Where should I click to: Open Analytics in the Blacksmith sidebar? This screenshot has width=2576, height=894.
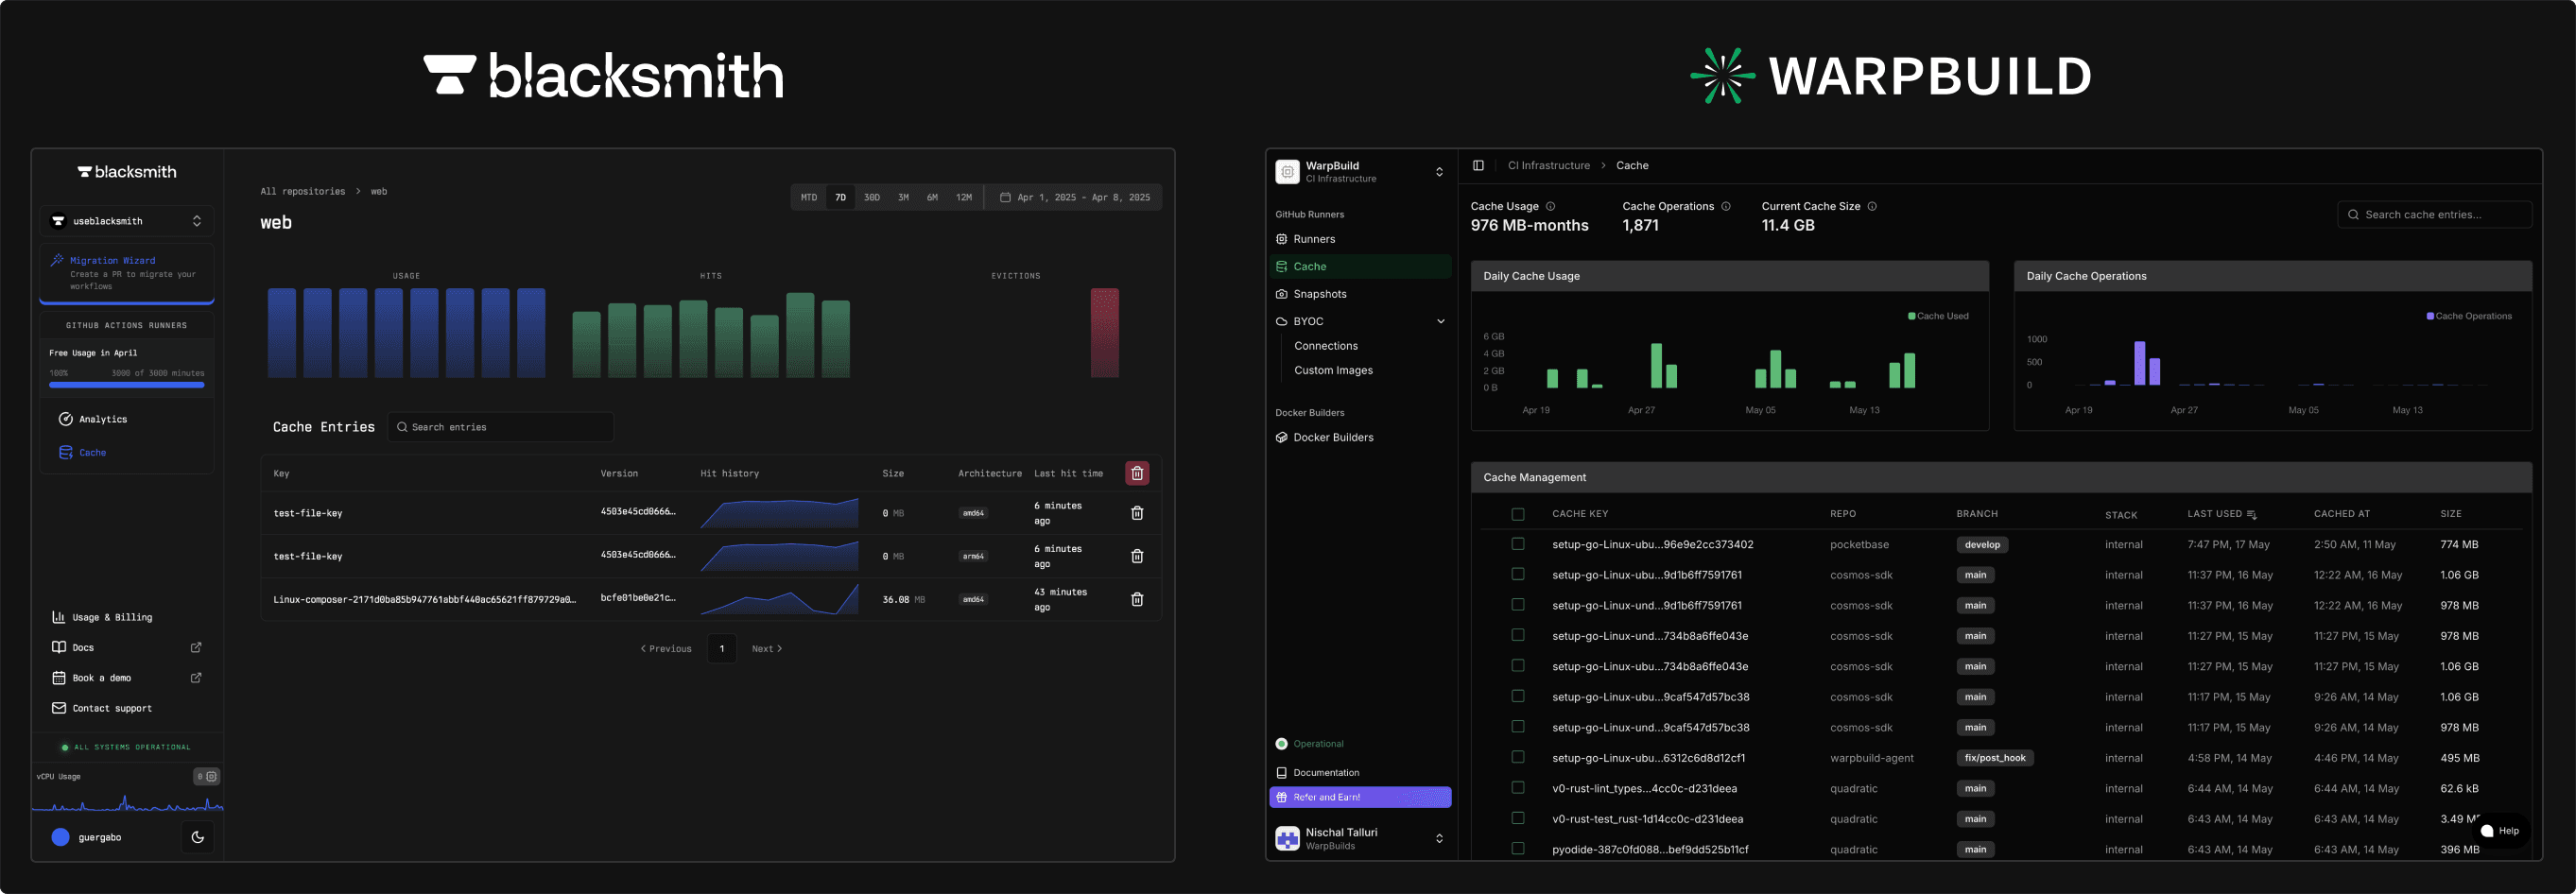tap(102, 419)
